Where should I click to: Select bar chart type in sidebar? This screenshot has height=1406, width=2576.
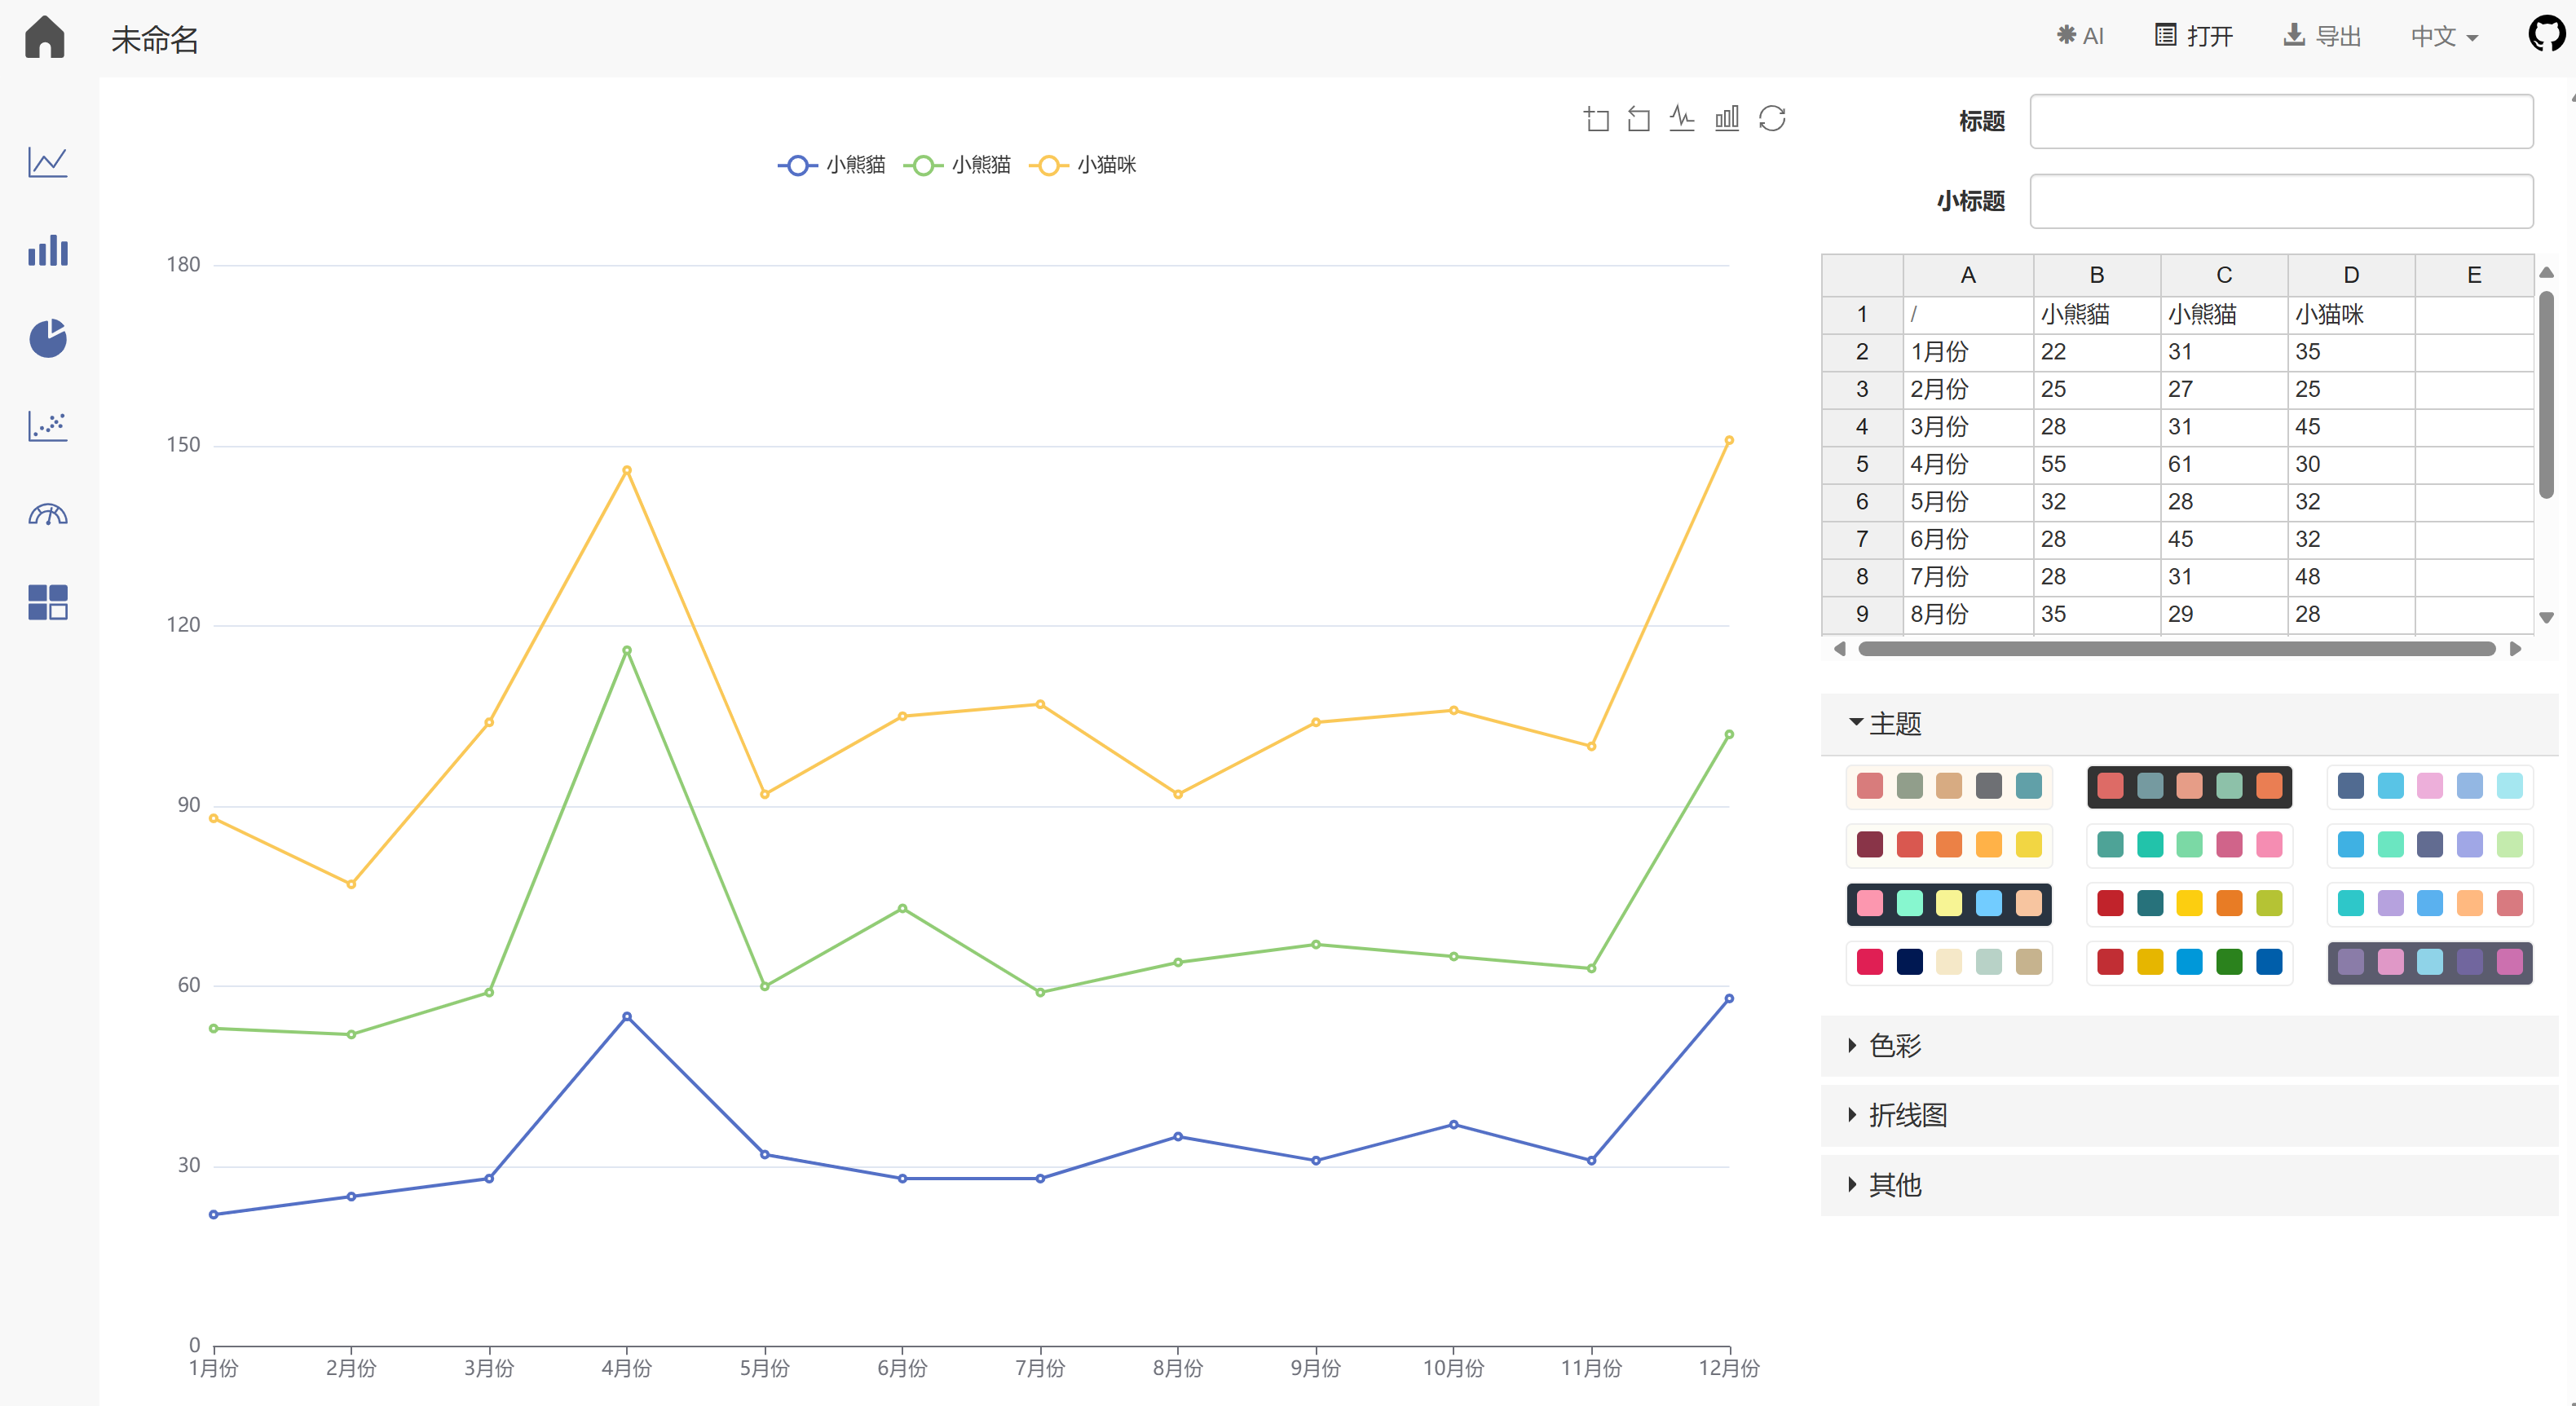coord(47,250)
